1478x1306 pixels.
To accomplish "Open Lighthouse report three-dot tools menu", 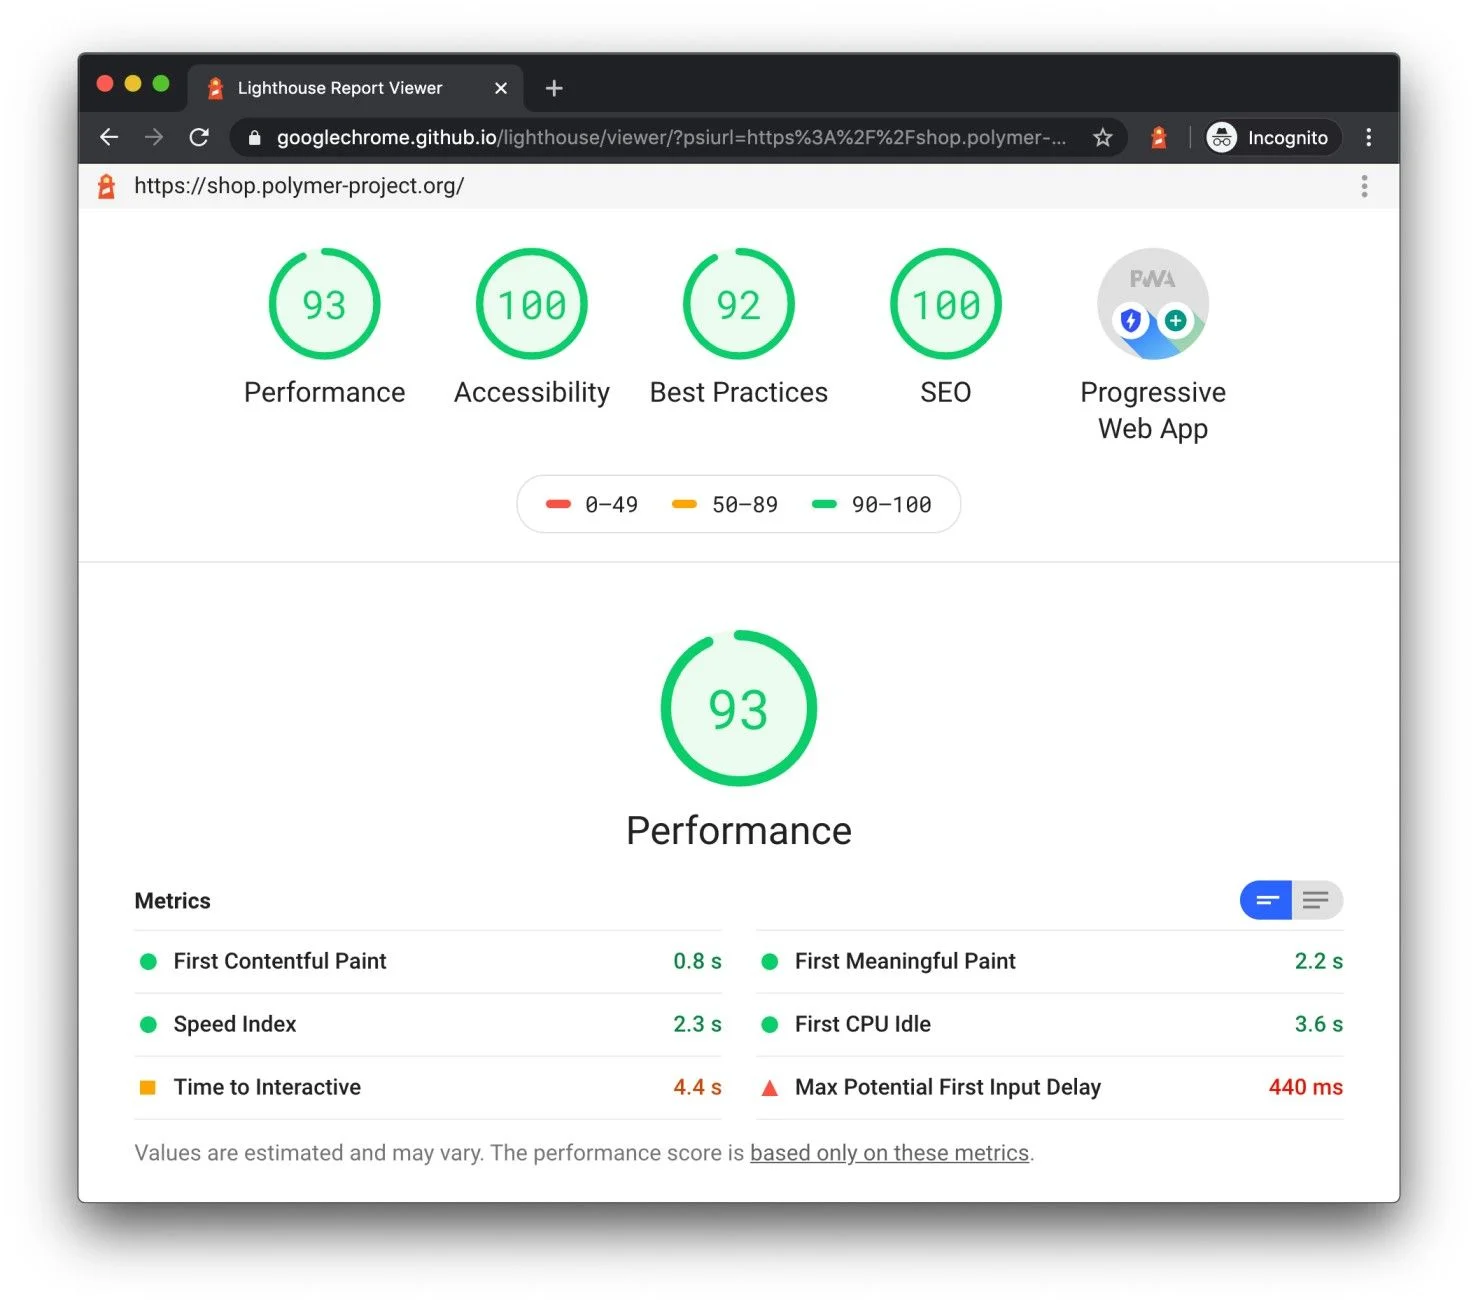I will 1364,186.
